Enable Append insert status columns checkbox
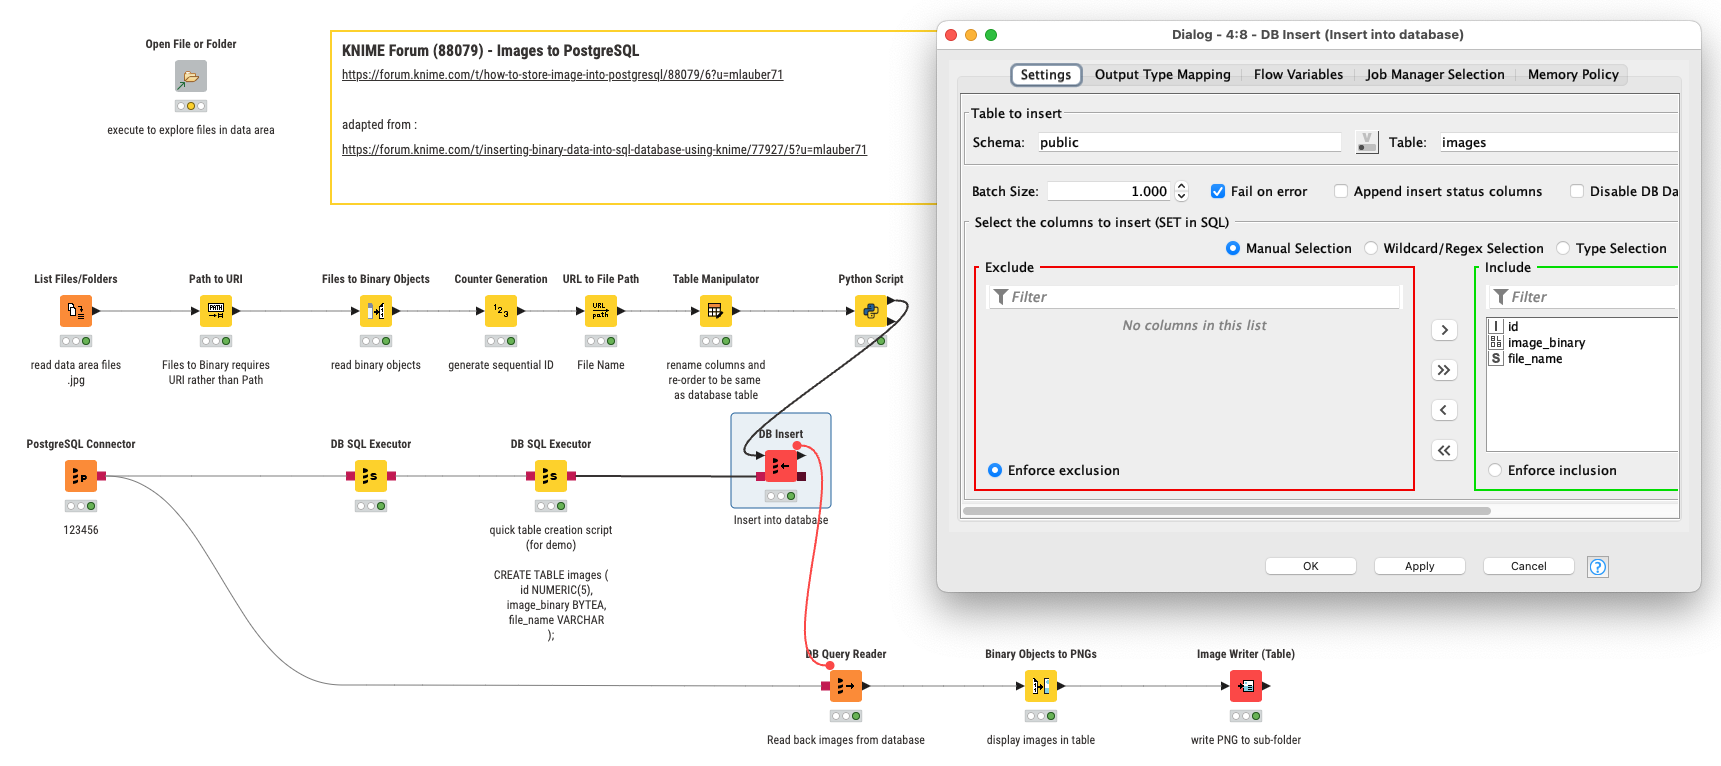Image resolution: width=1721 pixels, height=766 pixels. click(x=1341, y=191)
